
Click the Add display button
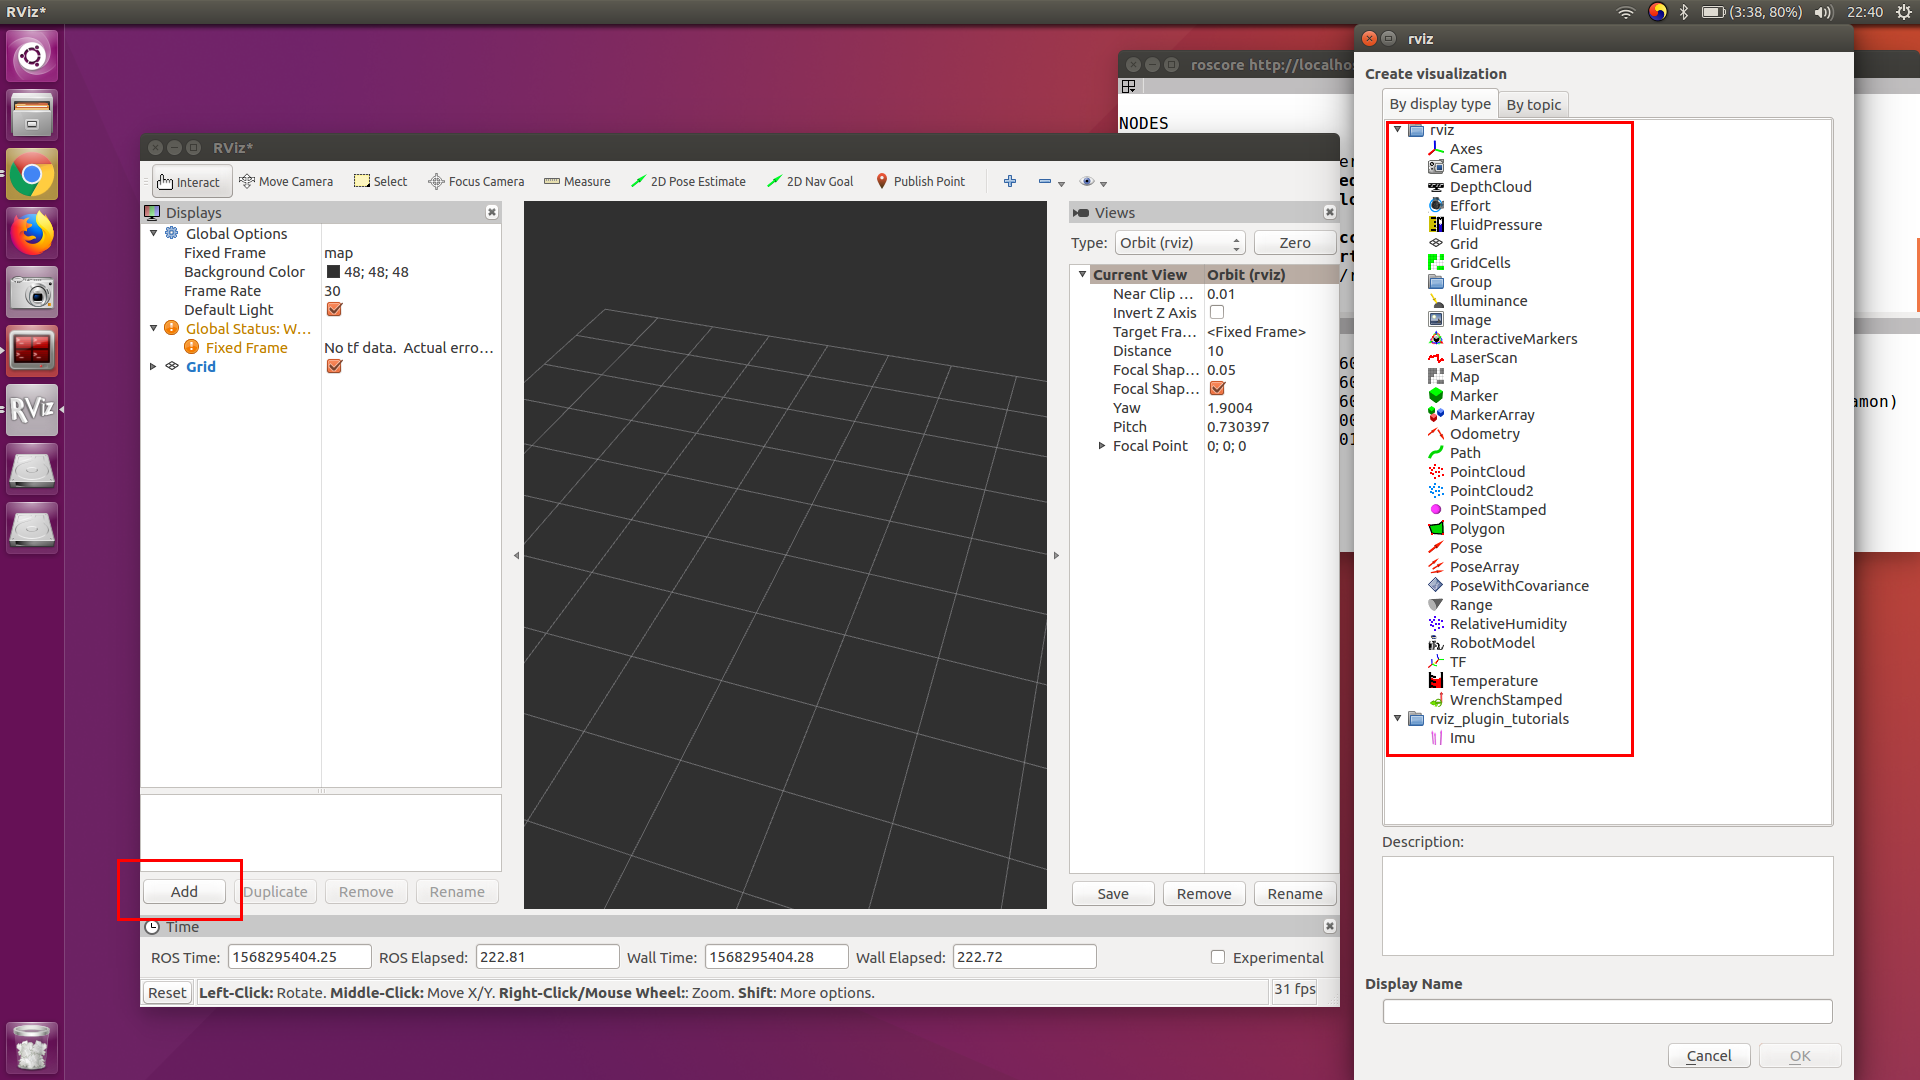(x=184, y=891)
